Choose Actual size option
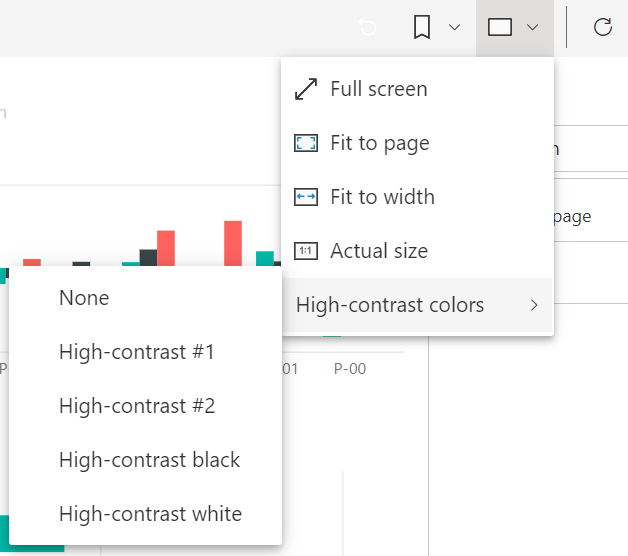 (x=418, y=251)
